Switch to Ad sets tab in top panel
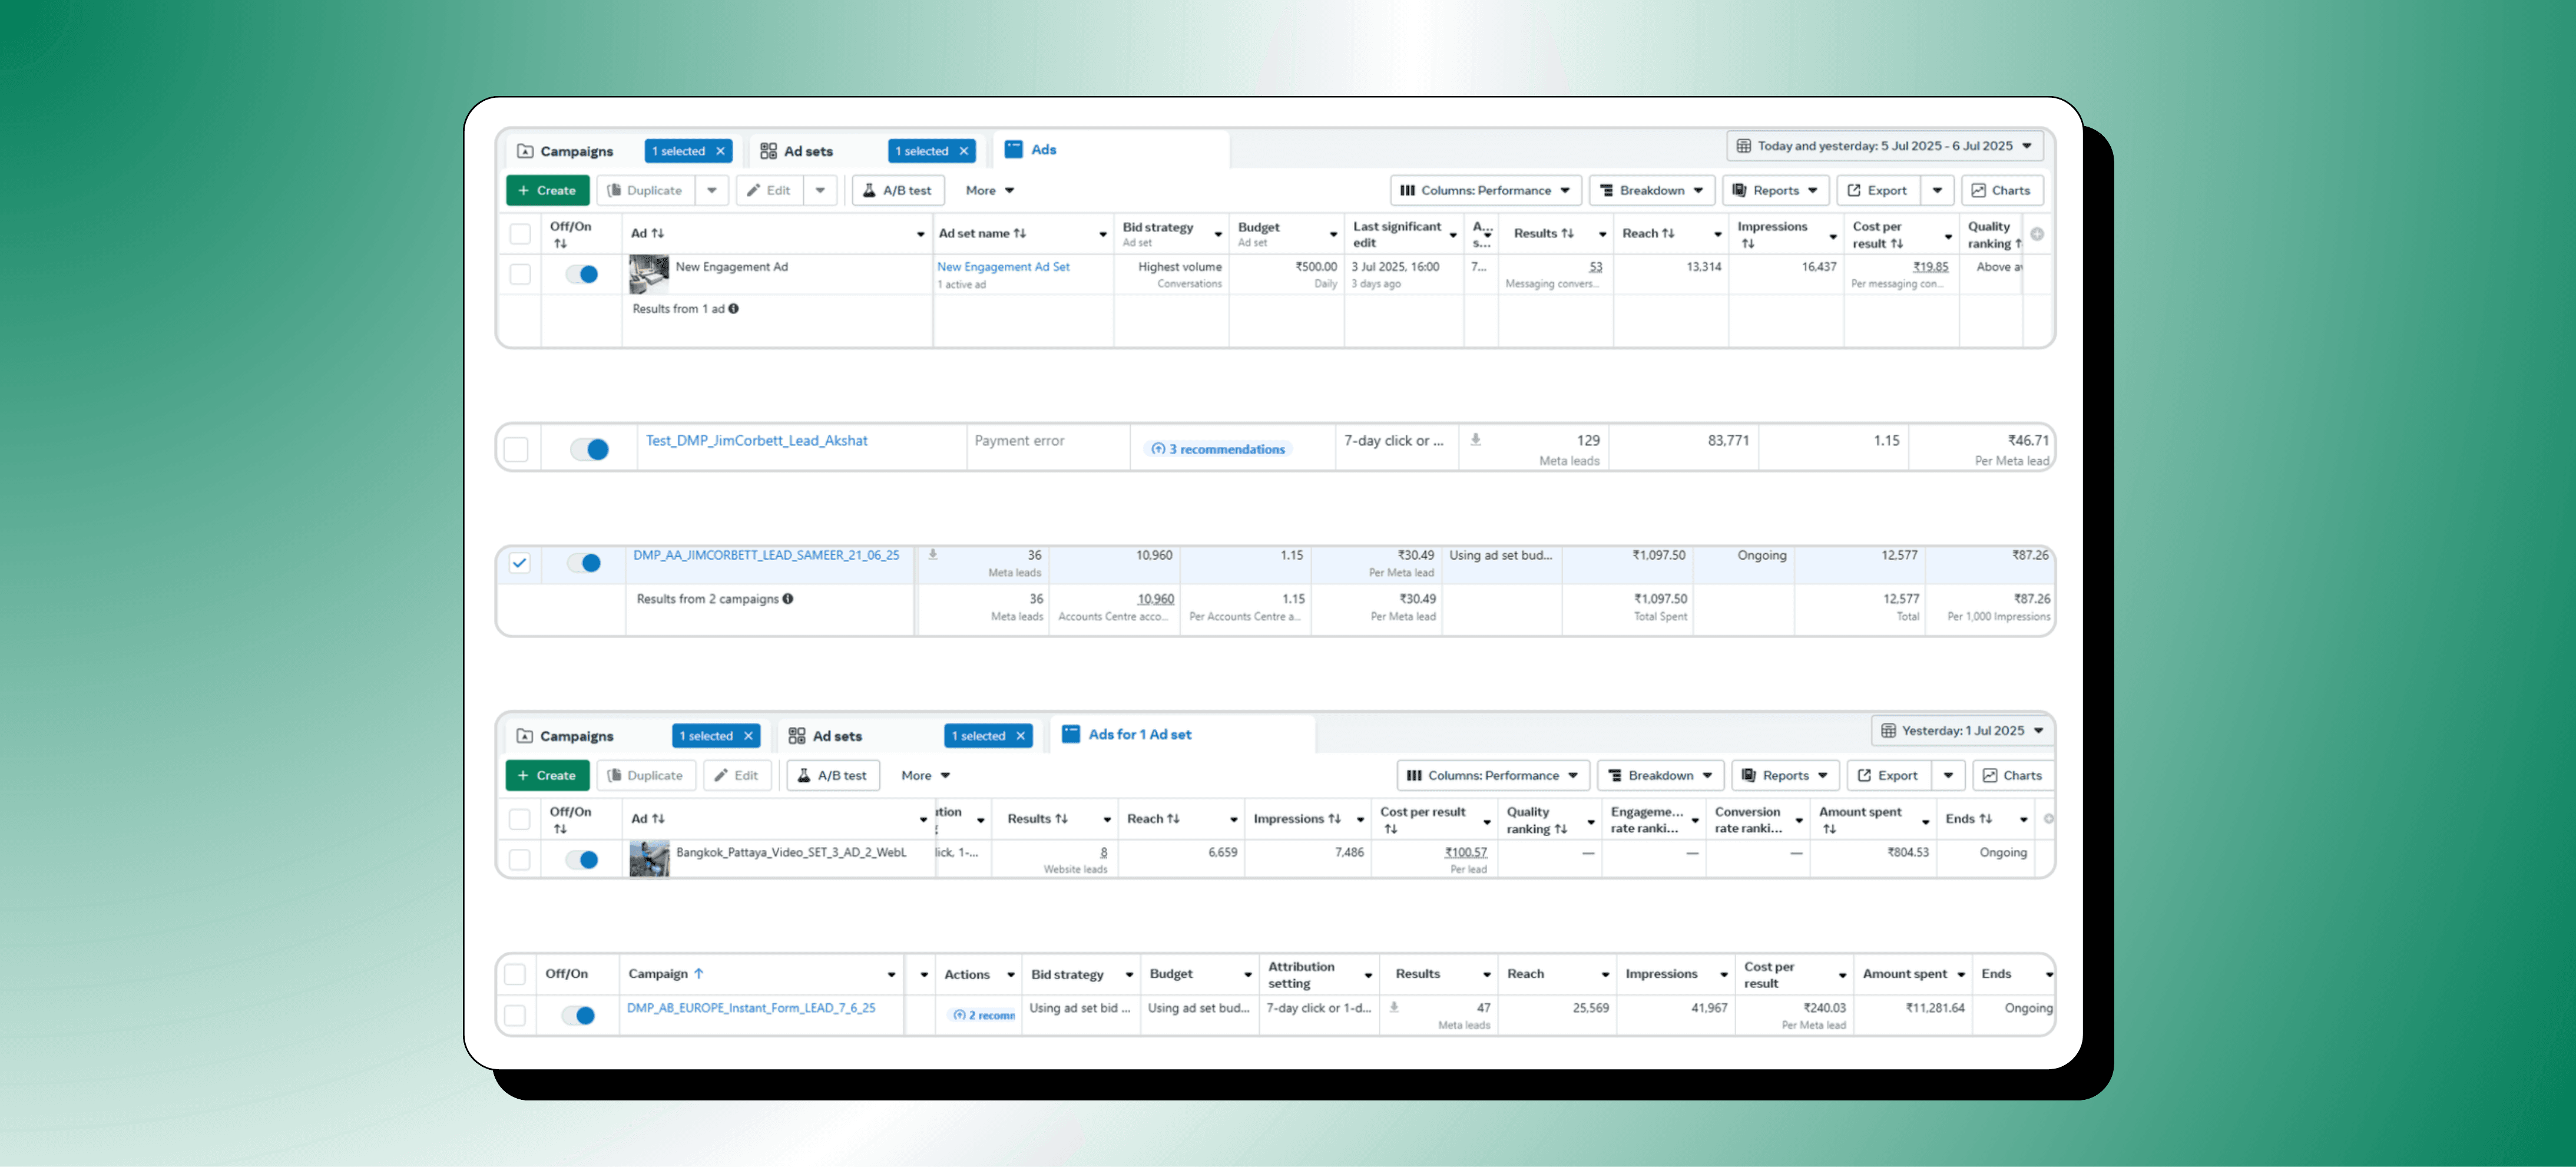The height and width of the screenshot is (1167, 2576). (797, 151)
